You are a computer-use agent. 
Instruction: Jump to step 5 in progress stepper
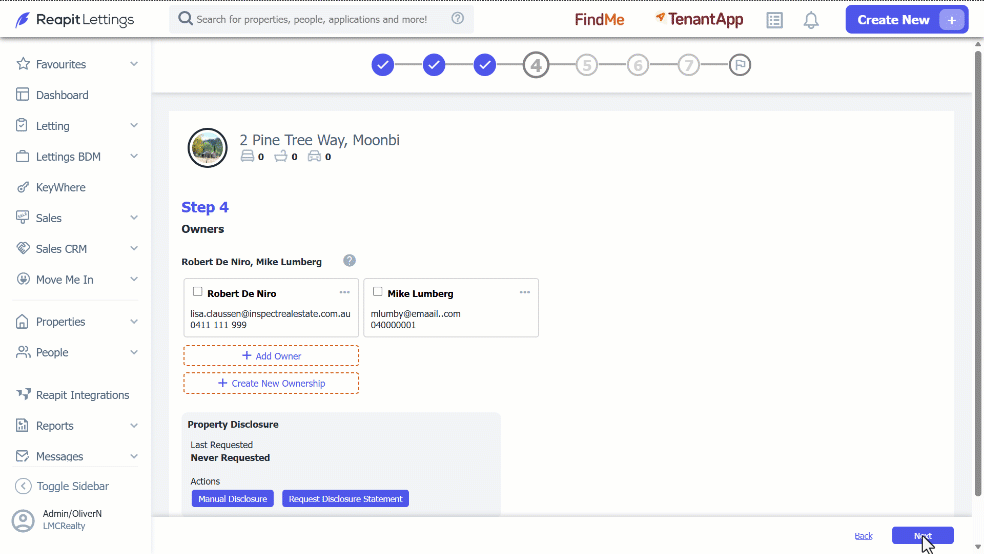587,65
